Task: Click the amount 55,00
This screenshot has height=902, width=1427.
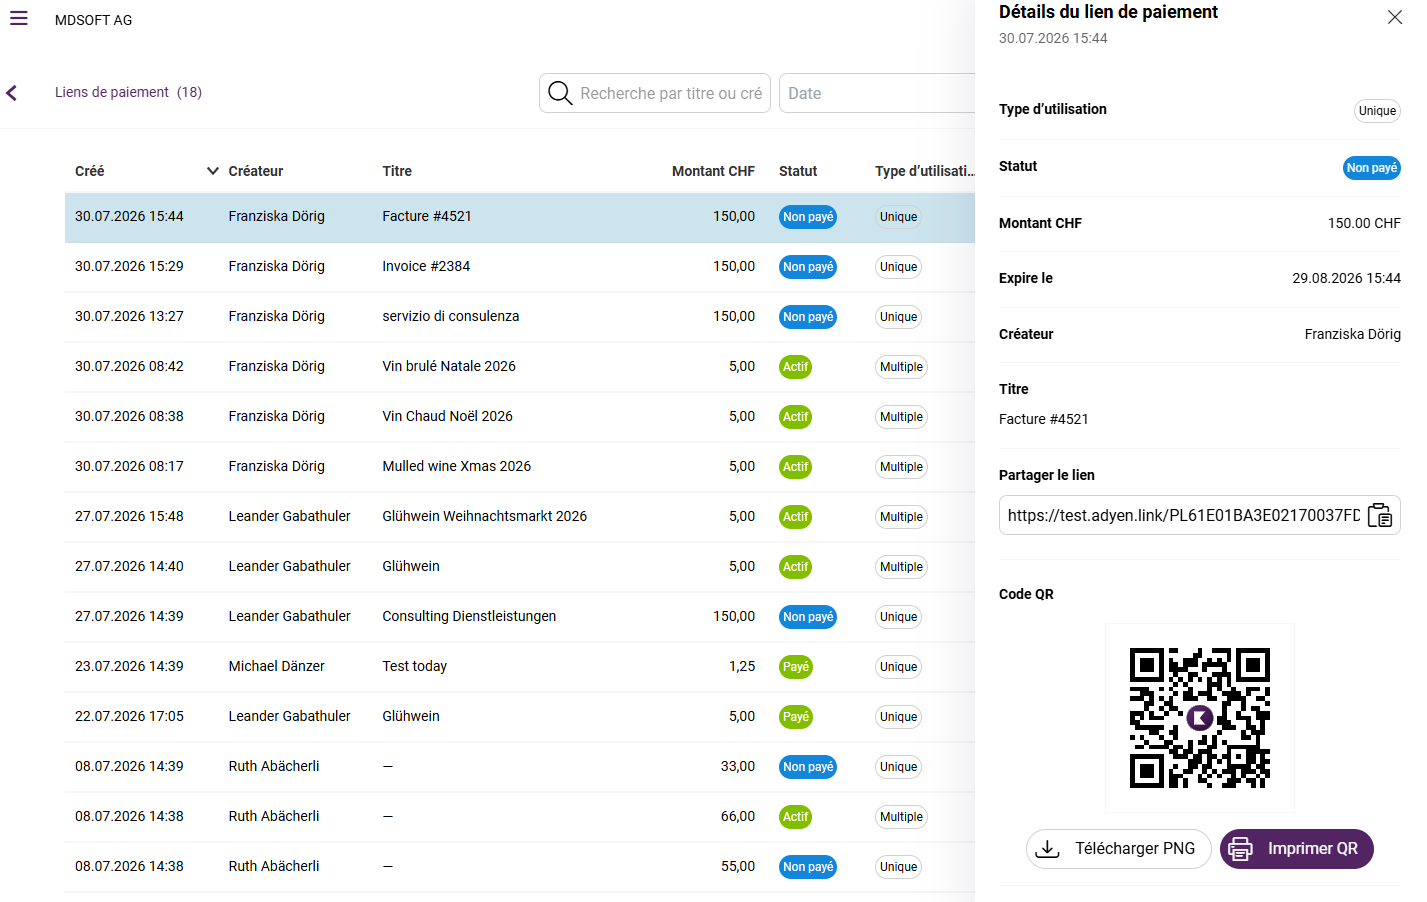Action: click(x=738, y=866)
